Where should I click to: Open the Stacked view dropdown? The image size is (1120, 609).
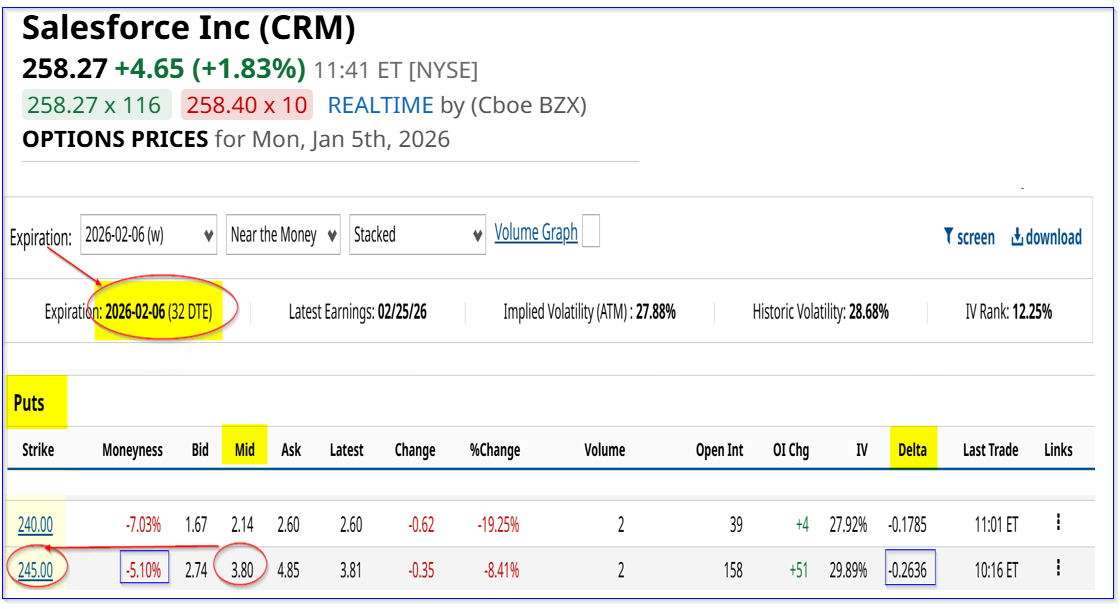(417, 235)
